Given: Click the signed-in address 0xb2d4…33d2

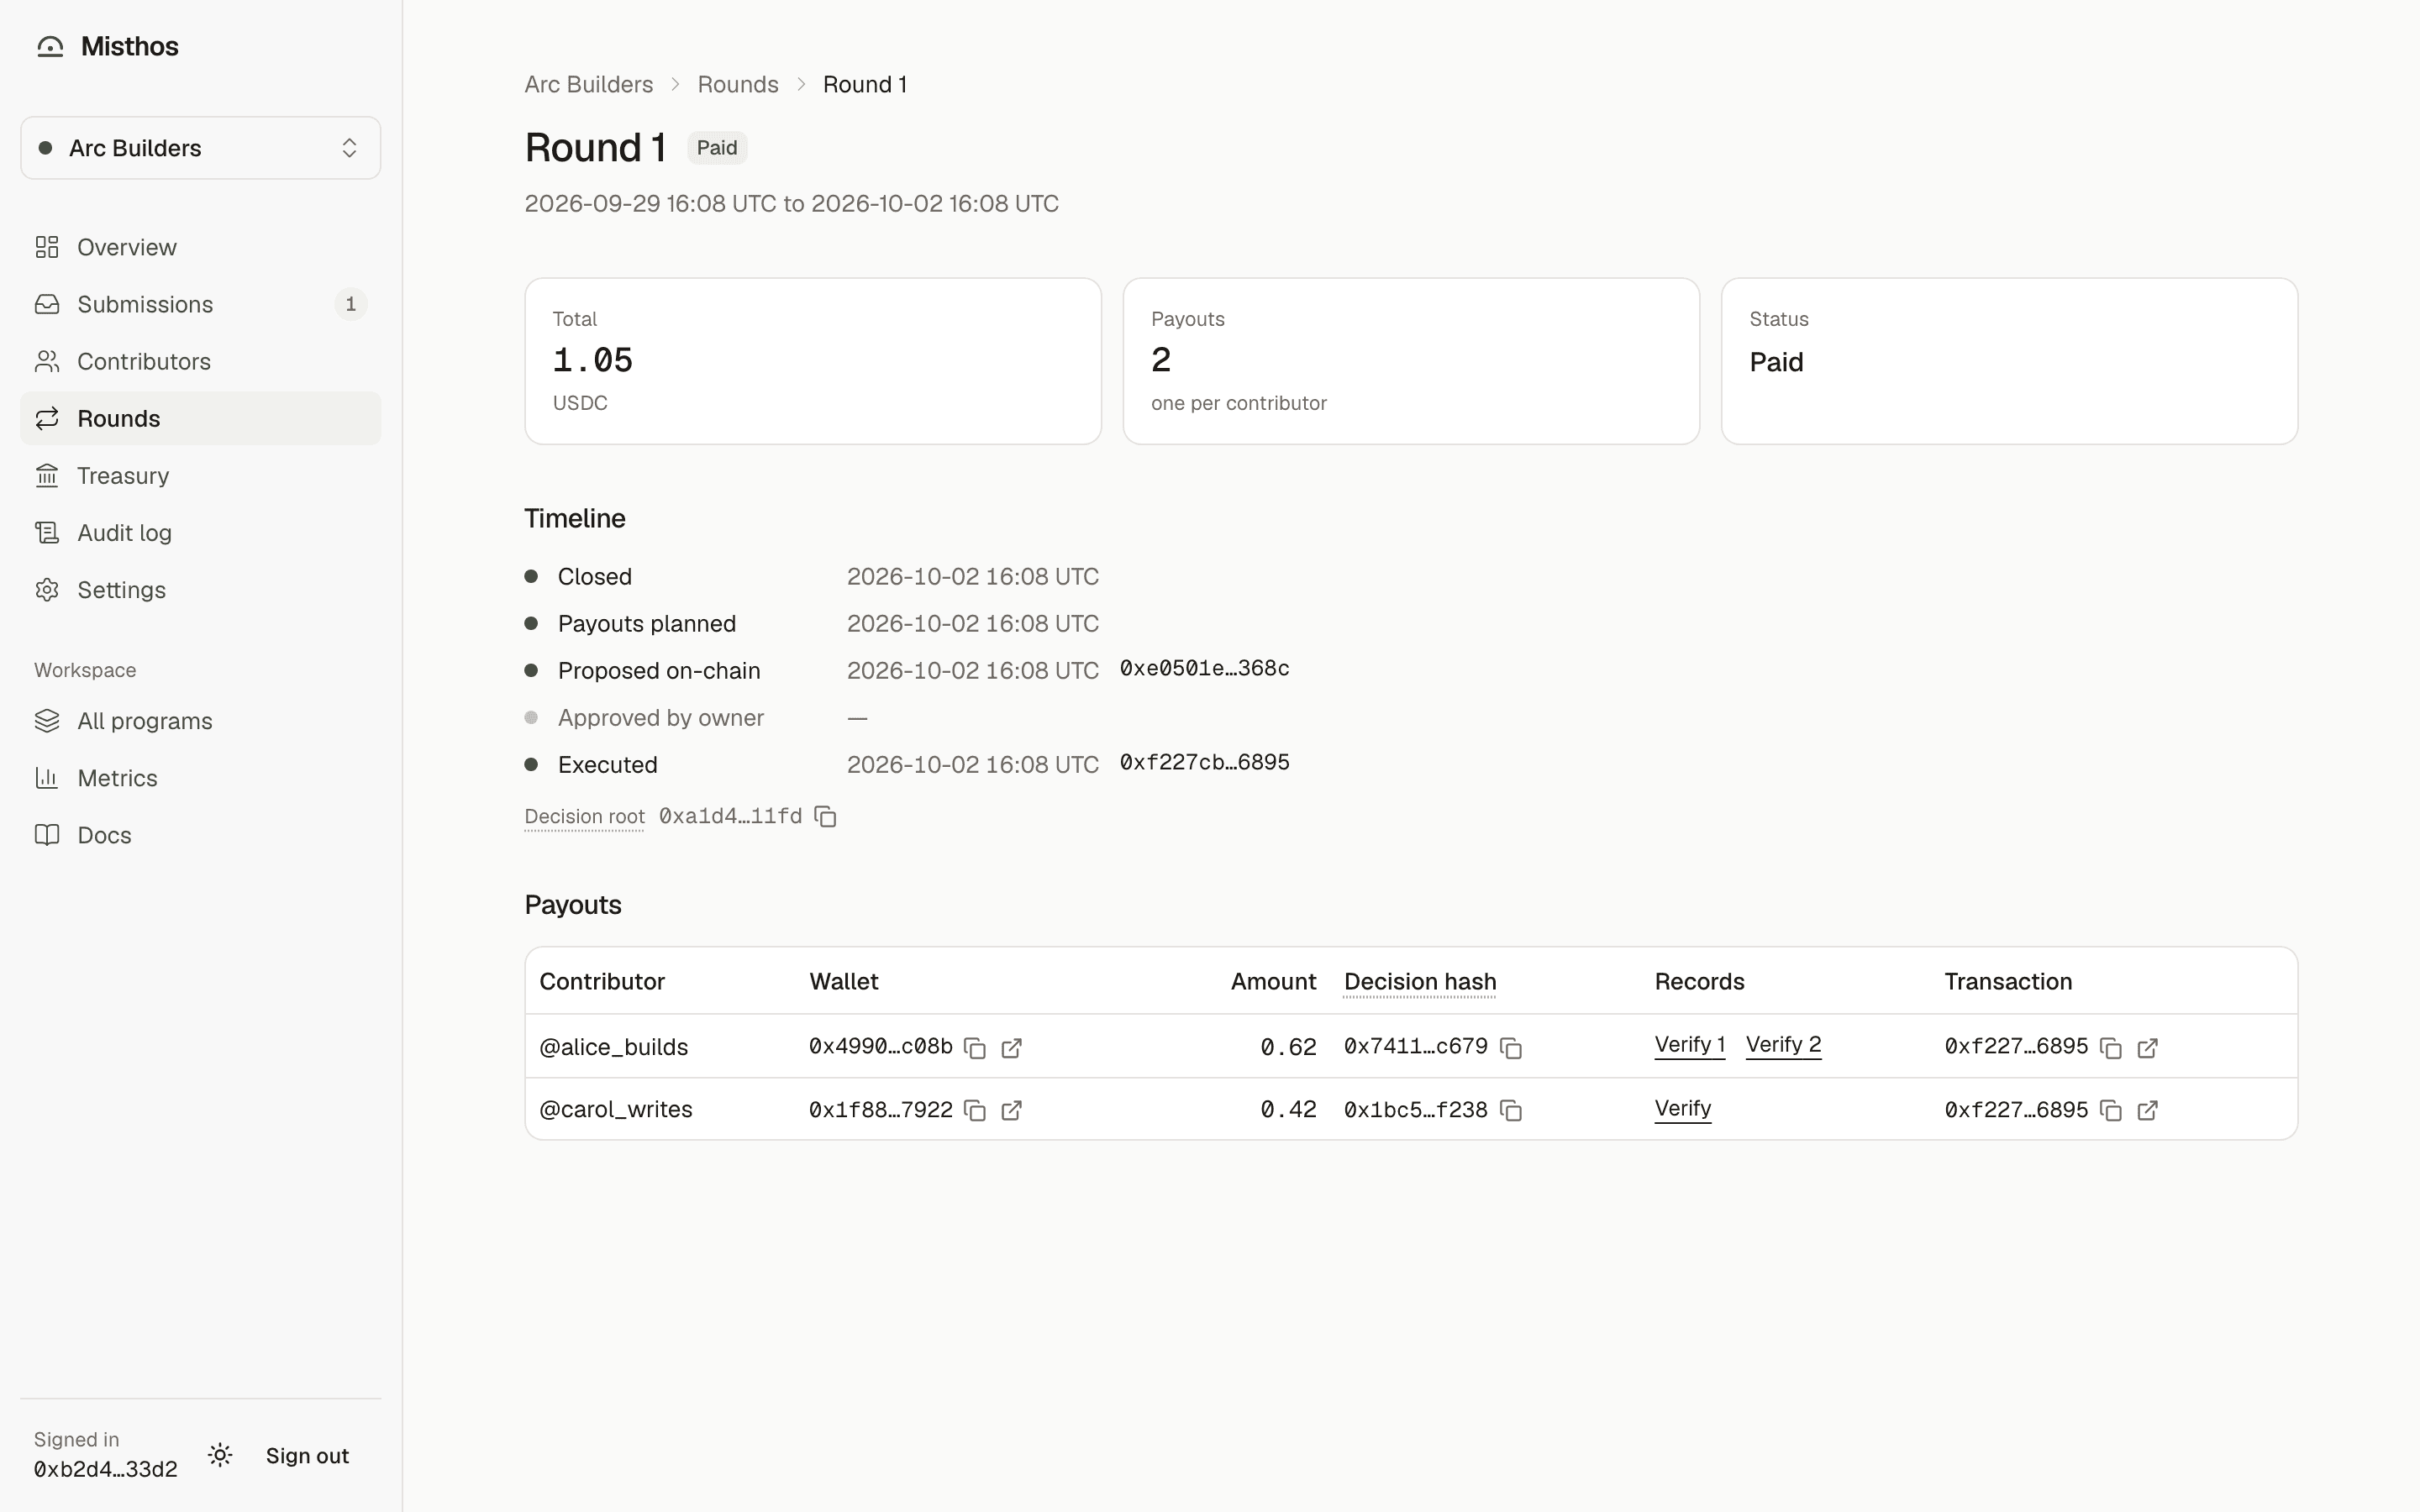Looking at the screenshot, I should coord(105,1469).
